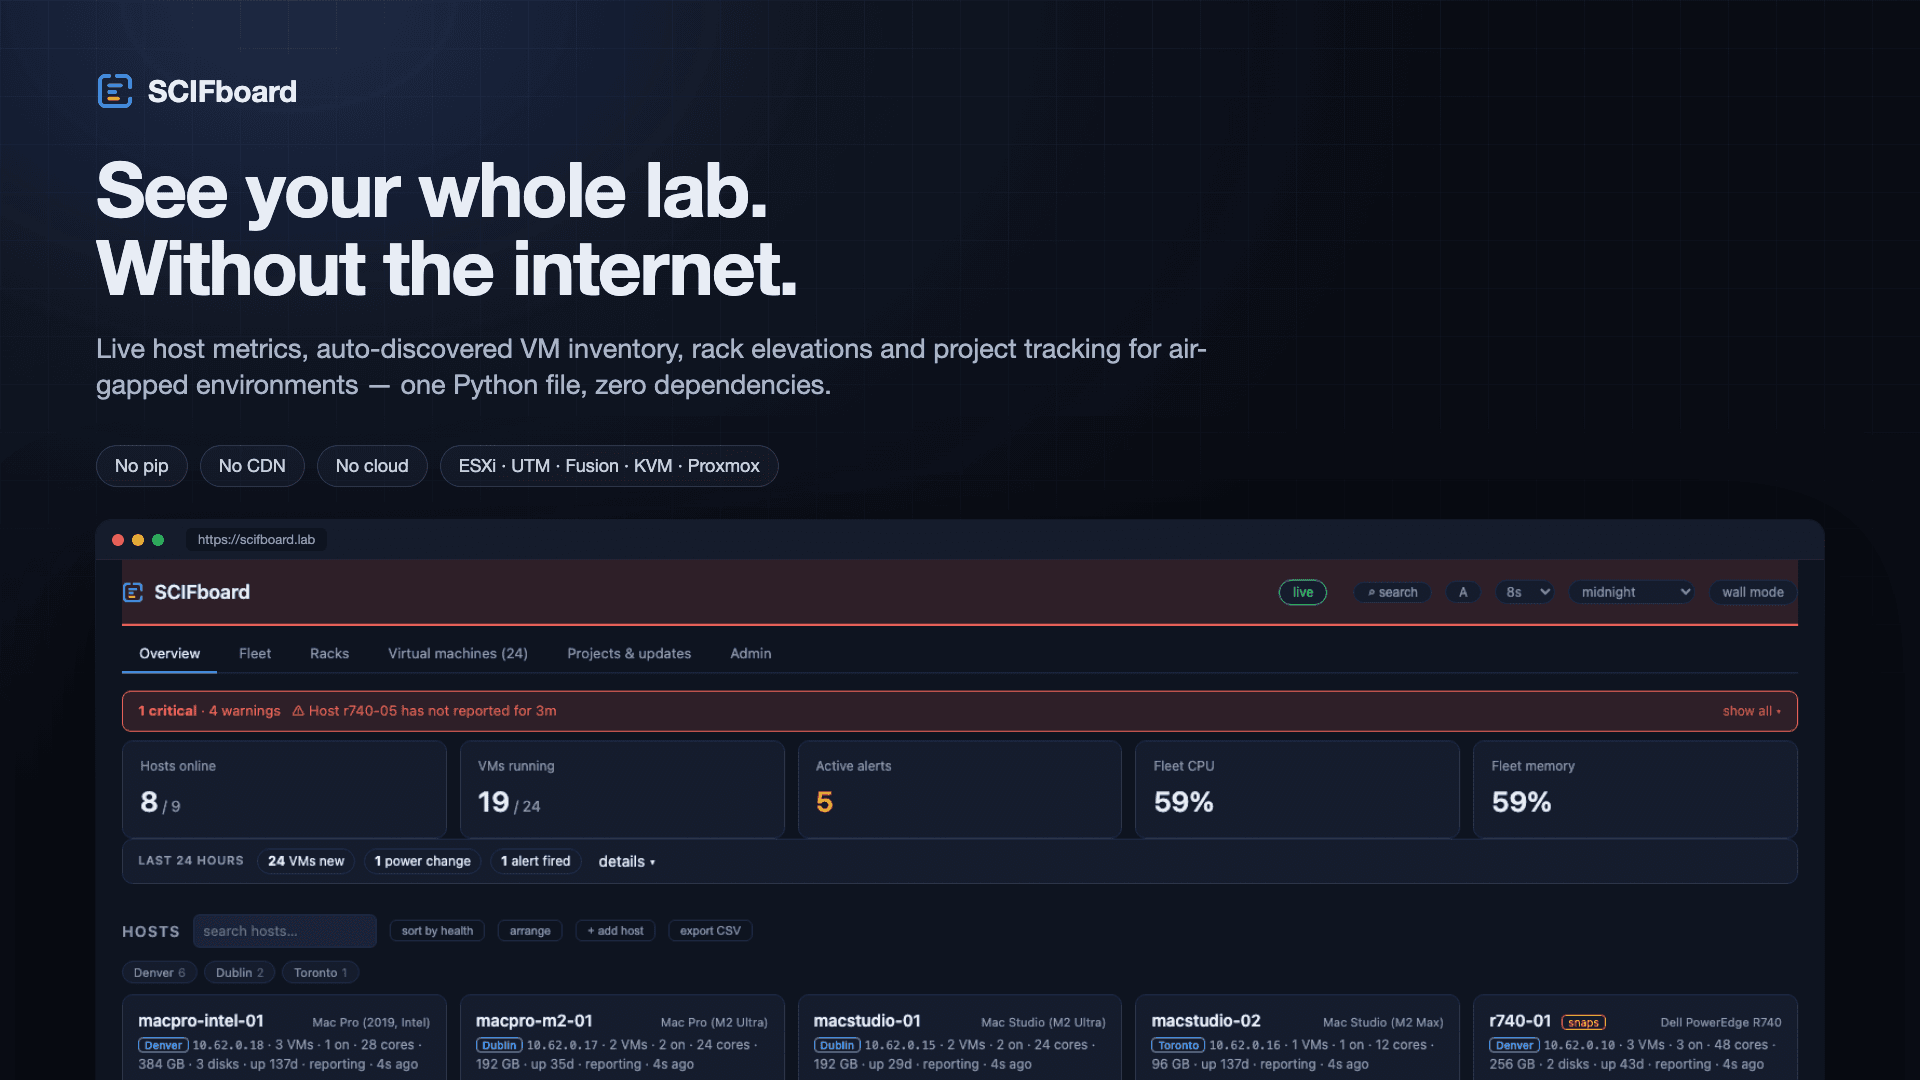Open the Racks tab
This screenshot has width=1920, height=1080.
tap(330, 653)
